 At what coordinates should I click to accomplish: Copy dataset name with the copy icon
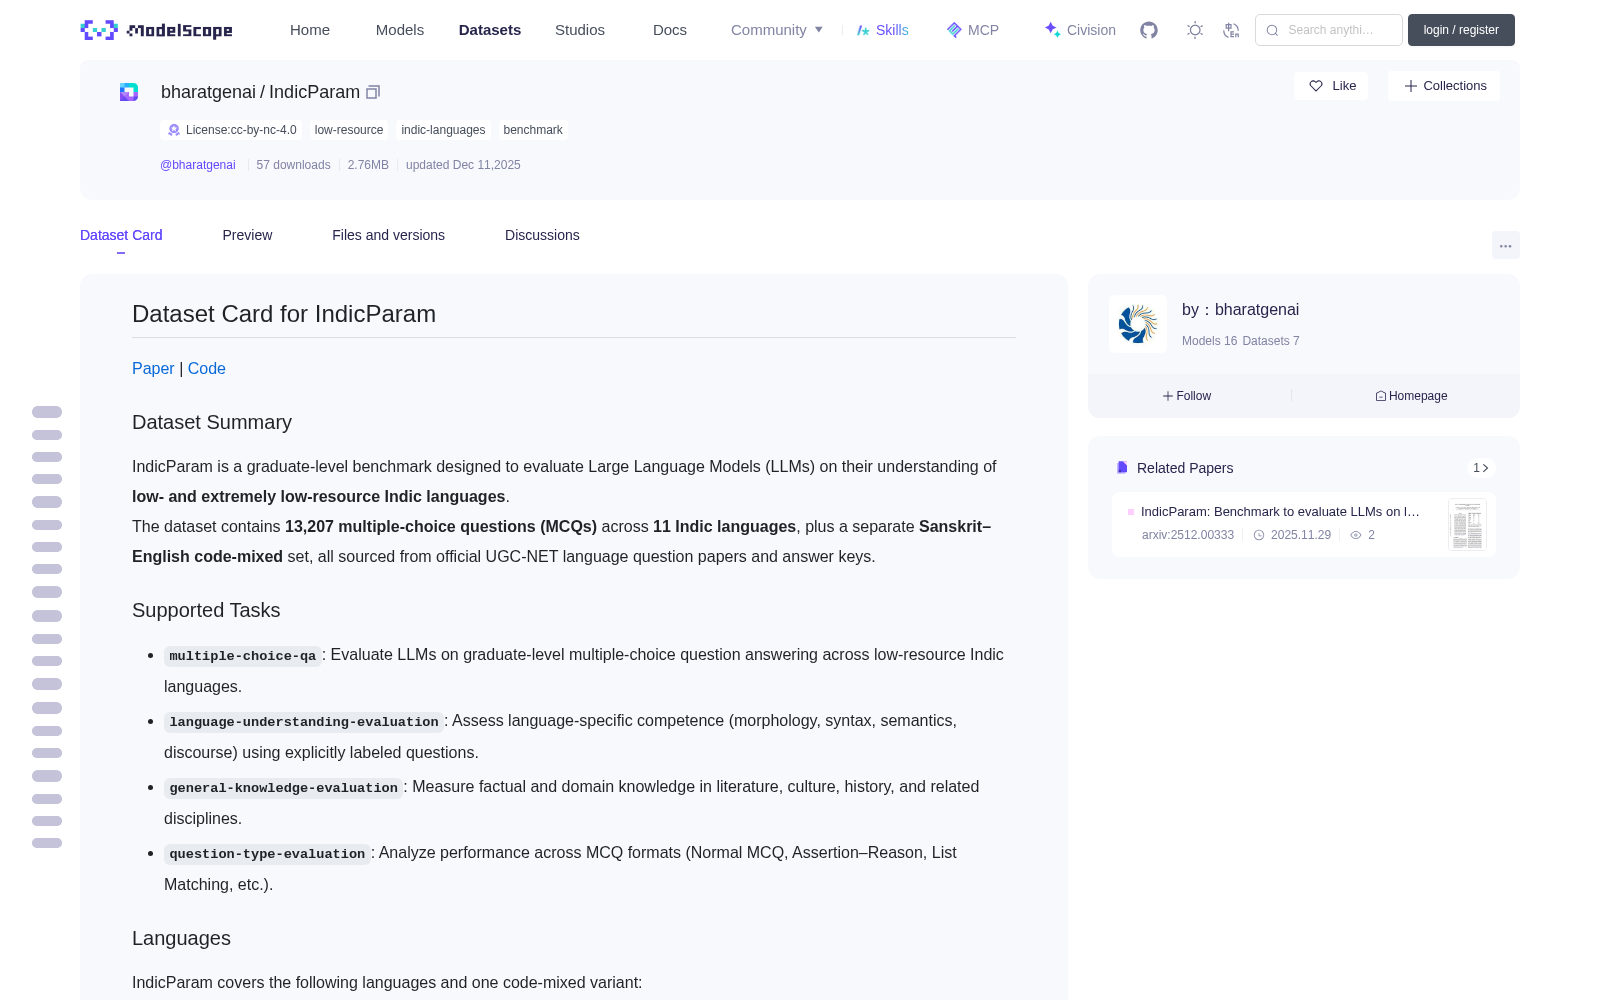[x=373, y=92]
